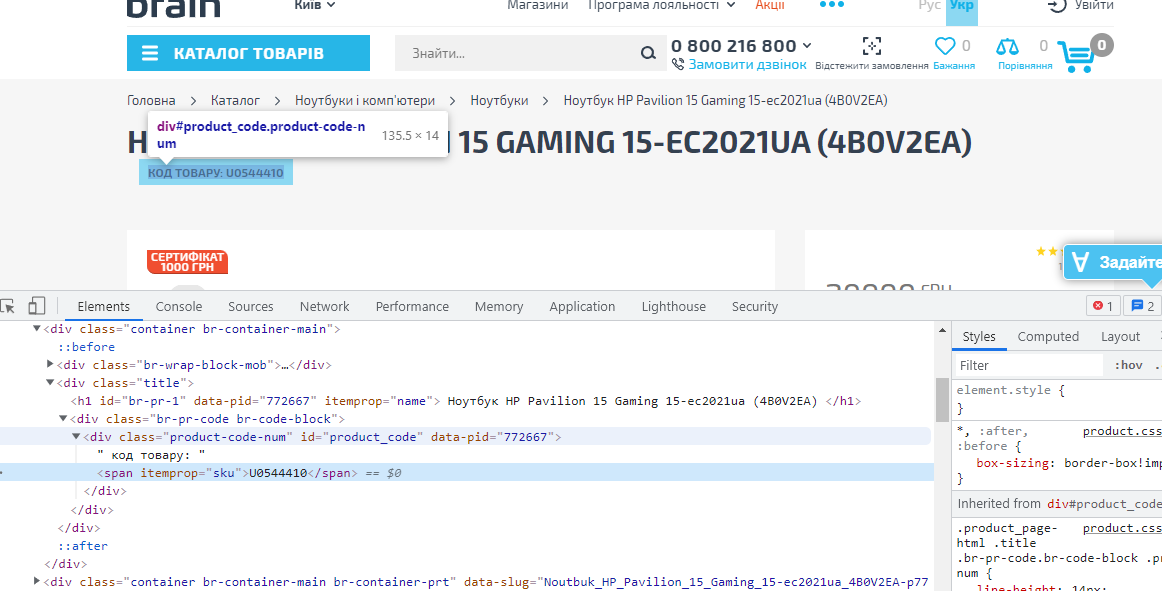Click the red error count badge

click(1103, 306)
